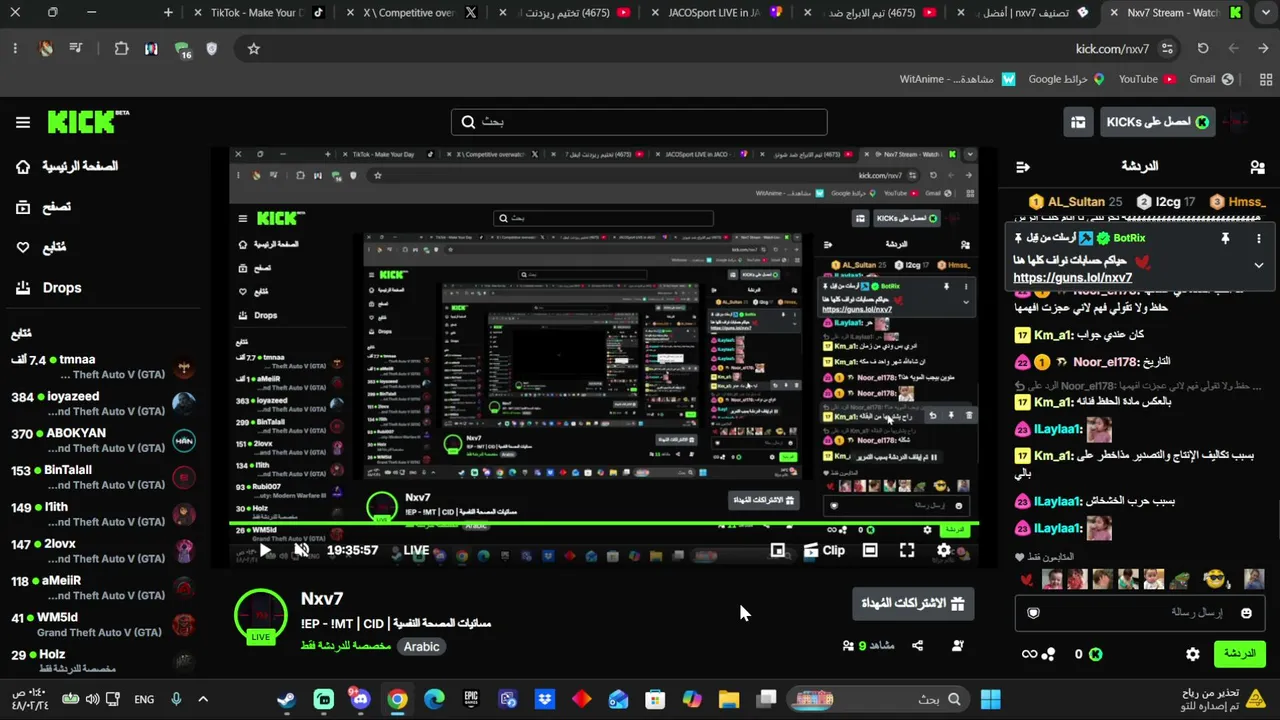
Task: Open Steam from the taskbar
Action: pyautogui.click(x=287, y=699)
